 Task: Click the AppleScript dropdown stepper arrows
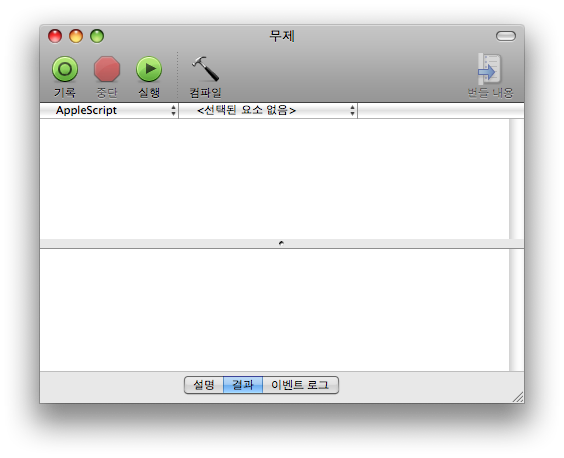(x=173, y=110)
